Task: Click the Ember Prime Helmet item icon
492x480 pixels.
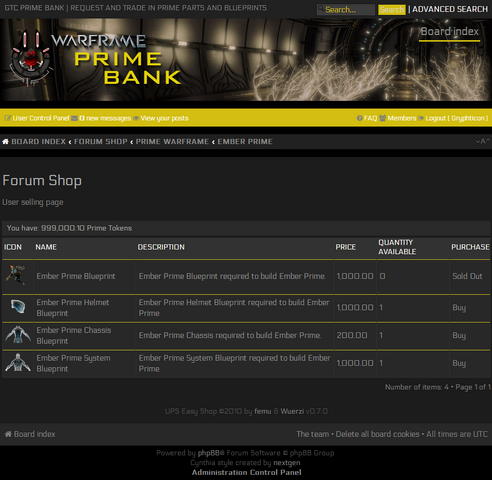Action: tap(18, 306)
